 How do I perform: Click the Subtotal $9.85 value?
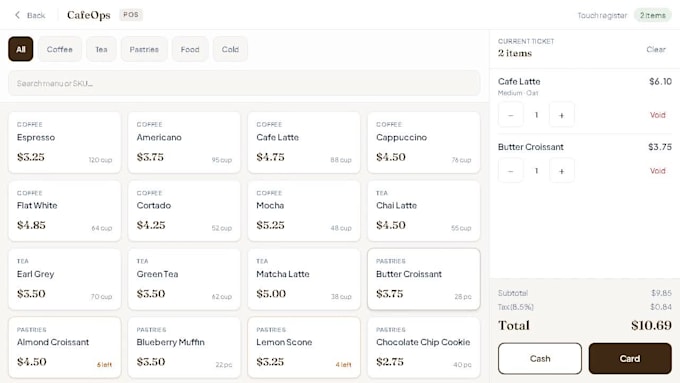661,293
